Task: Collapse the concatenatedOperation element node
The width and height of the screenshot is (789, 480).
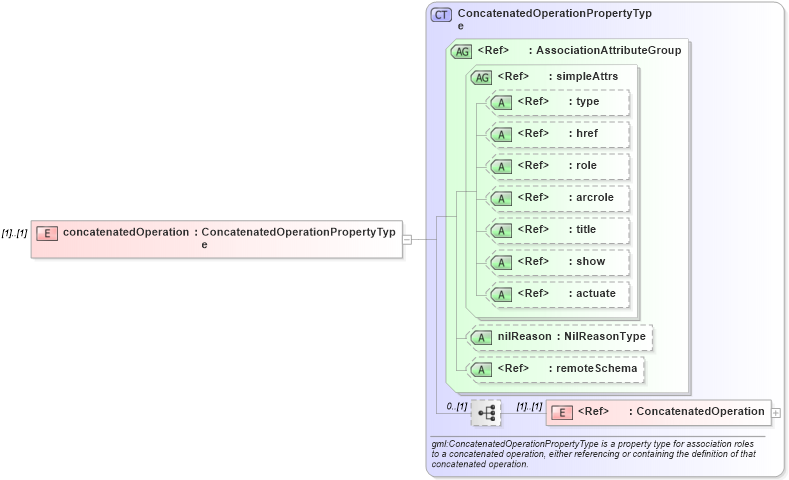Action: (x=407, y=240)
